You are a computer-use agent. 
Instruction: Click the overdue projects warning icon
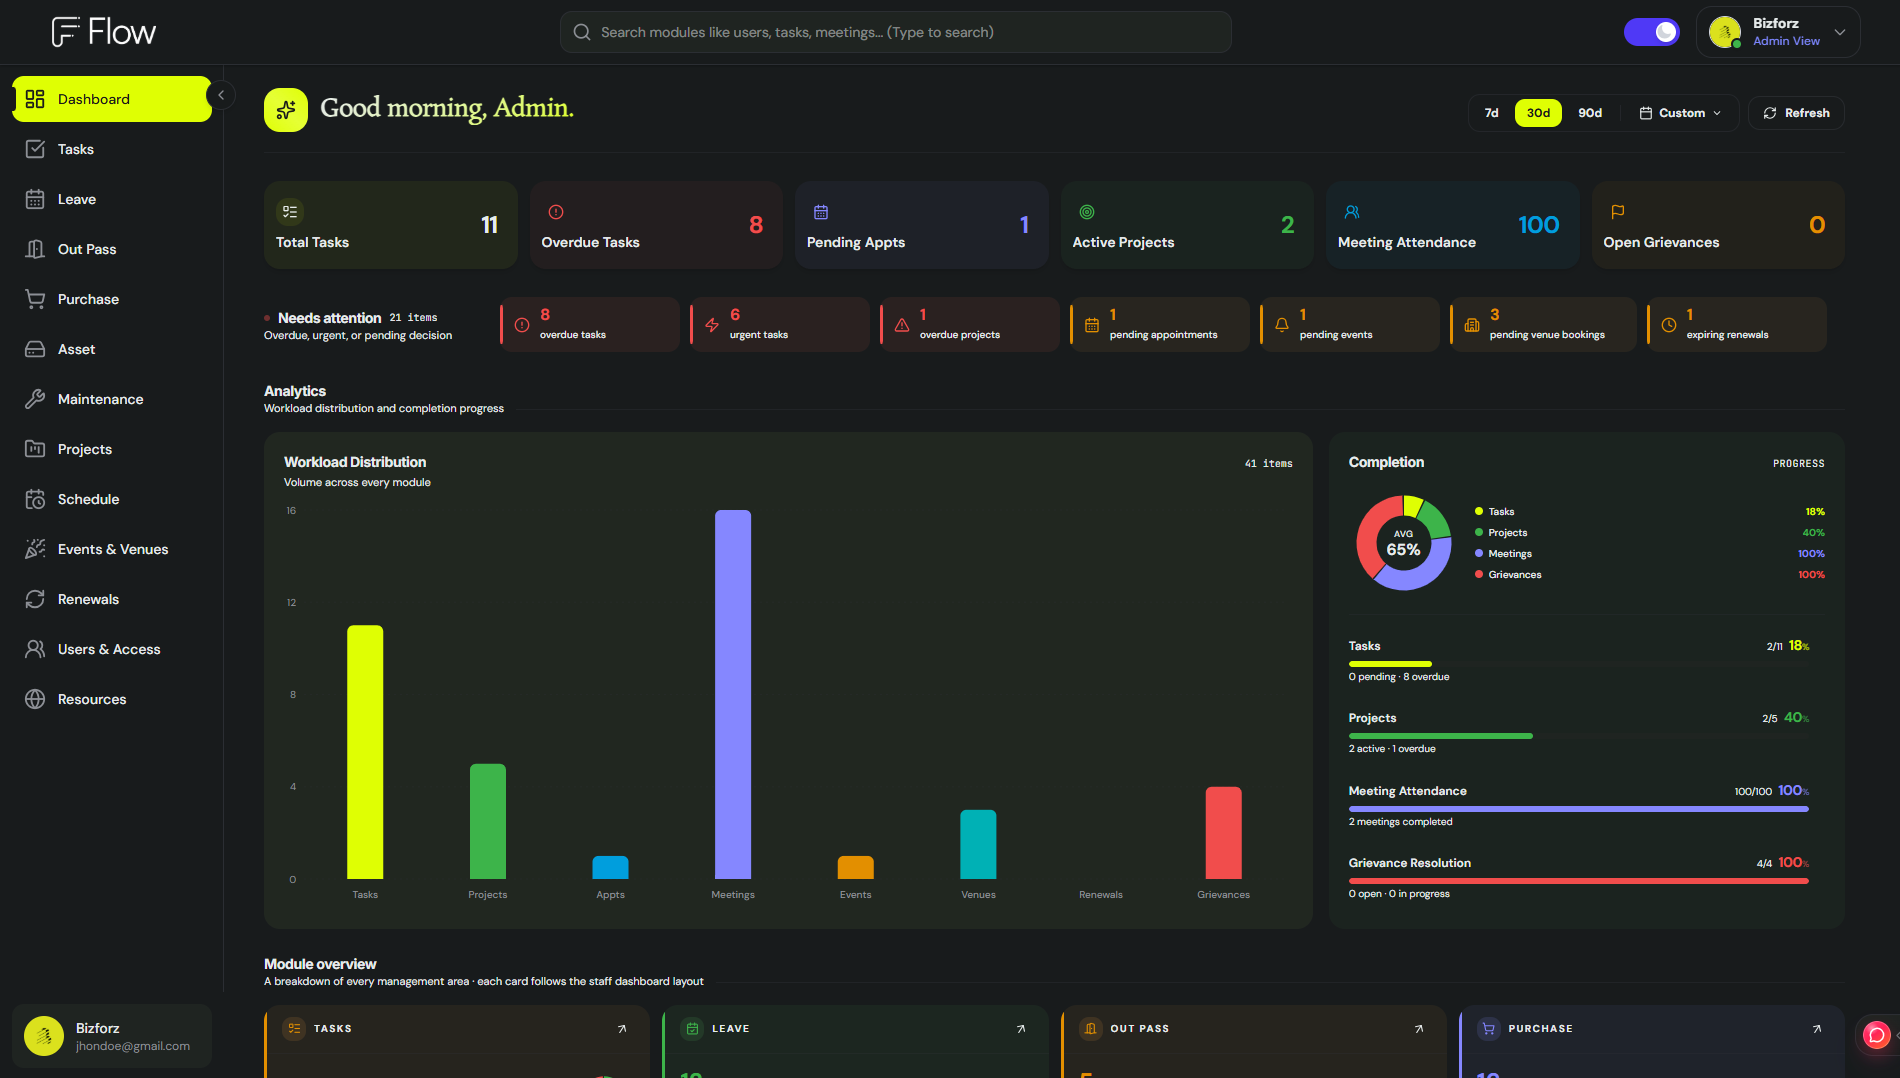902,325
